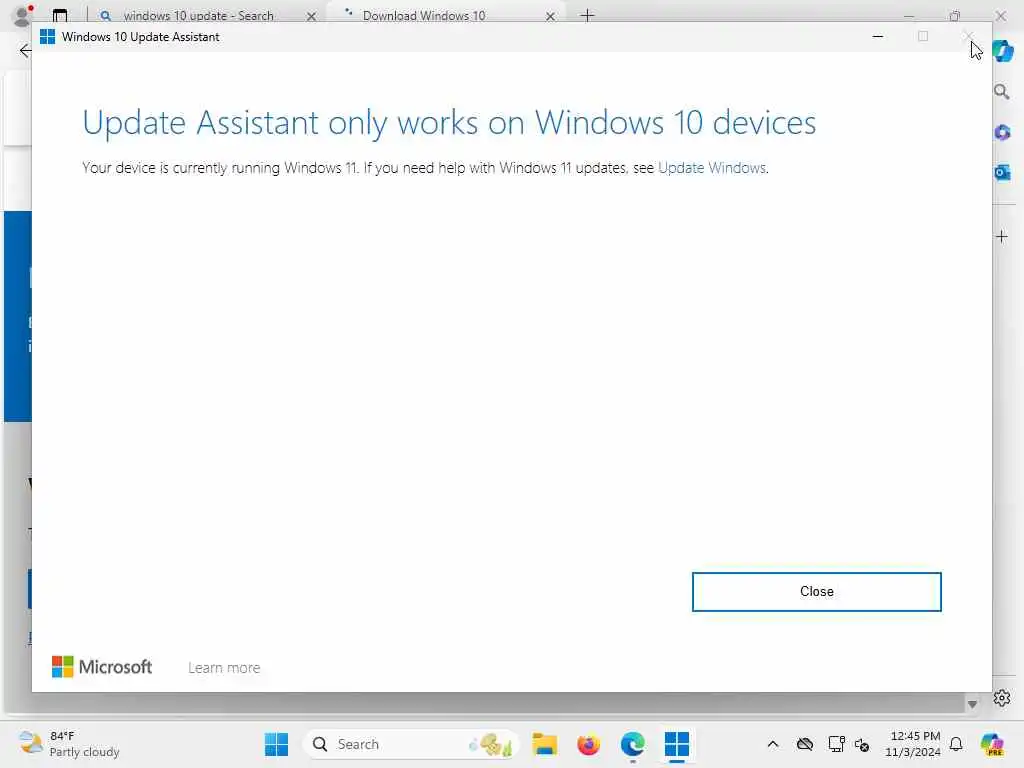Image resolution: width=1024 pixels, height=768 pixels.
Task: Open Microsoft 365 icon in Edge sidebar
Action: (x=1002, y=133)
